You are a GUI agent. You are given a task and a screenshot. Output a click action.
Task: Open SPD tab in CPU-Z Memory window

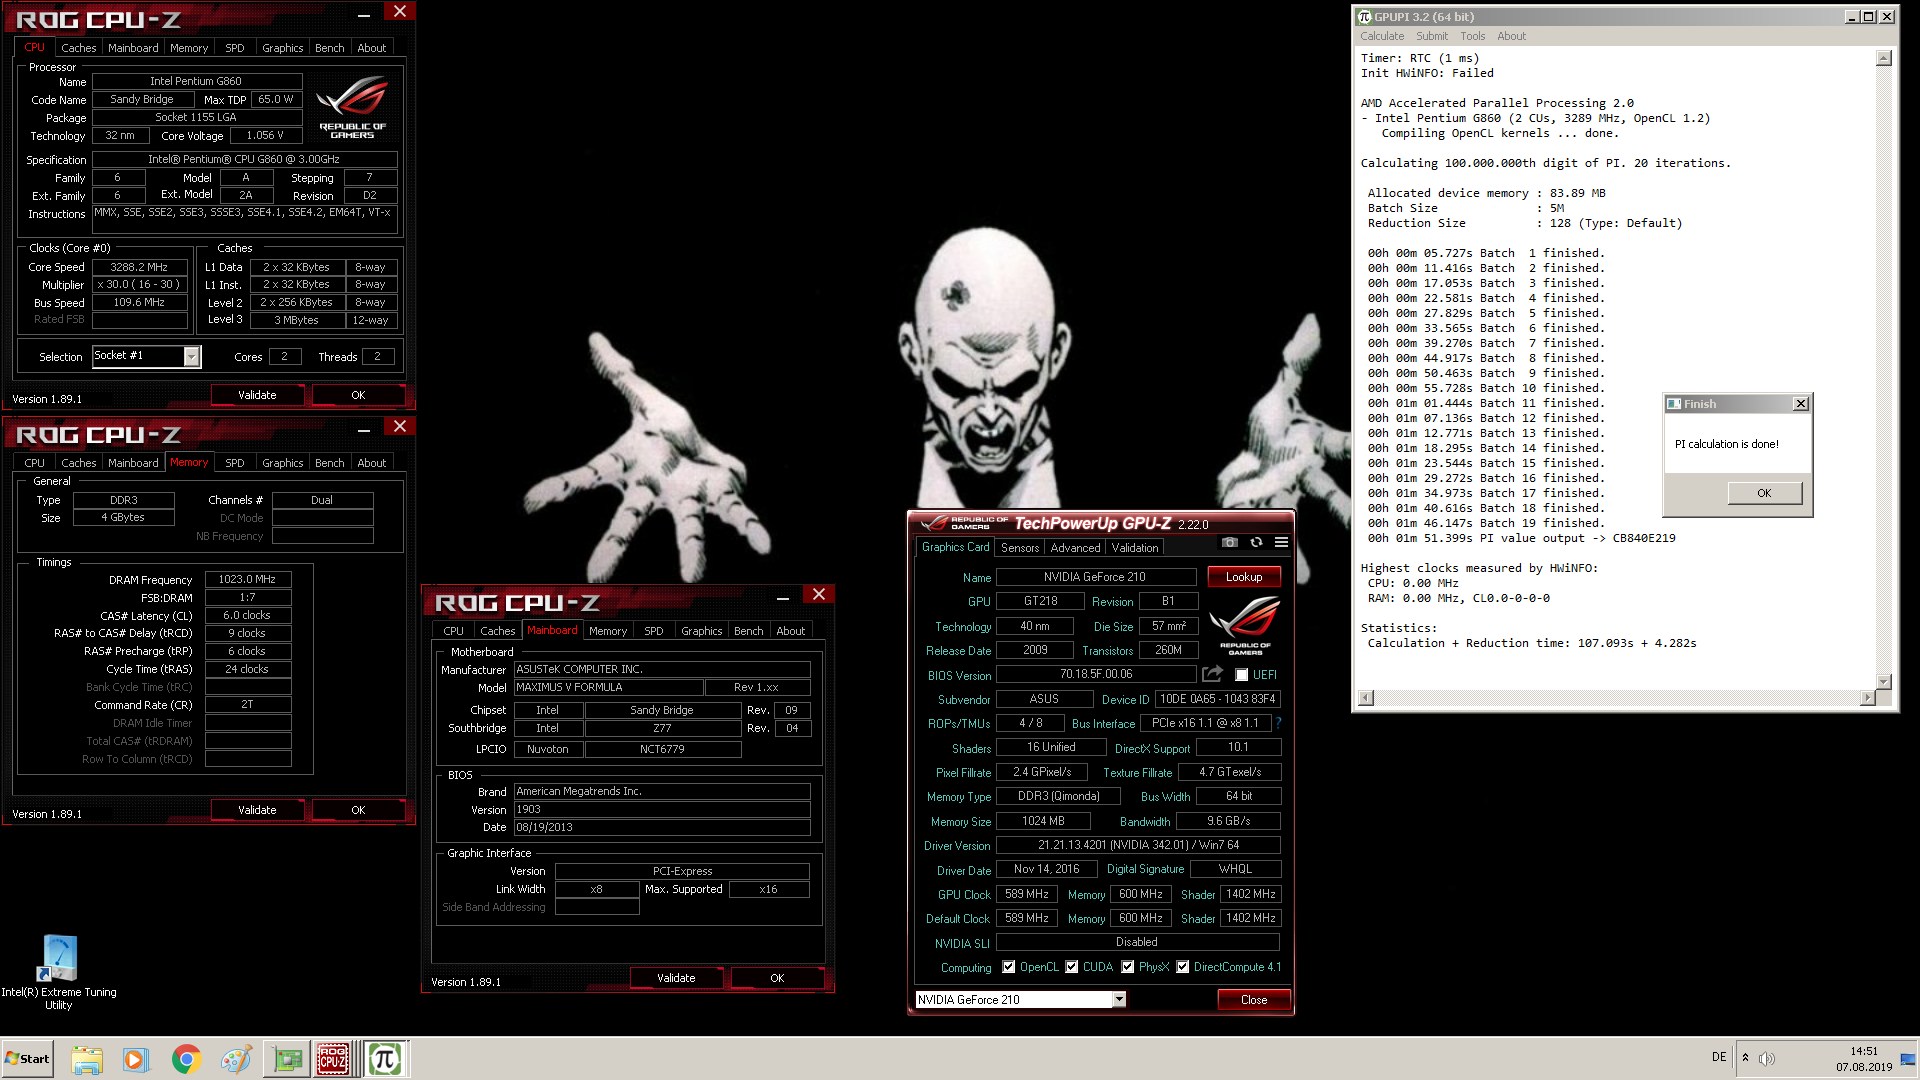[234, 463]
